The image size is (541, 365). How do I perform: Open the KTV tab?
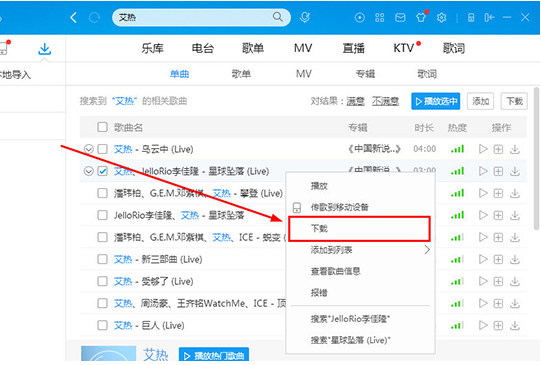(x=404, y=48)
